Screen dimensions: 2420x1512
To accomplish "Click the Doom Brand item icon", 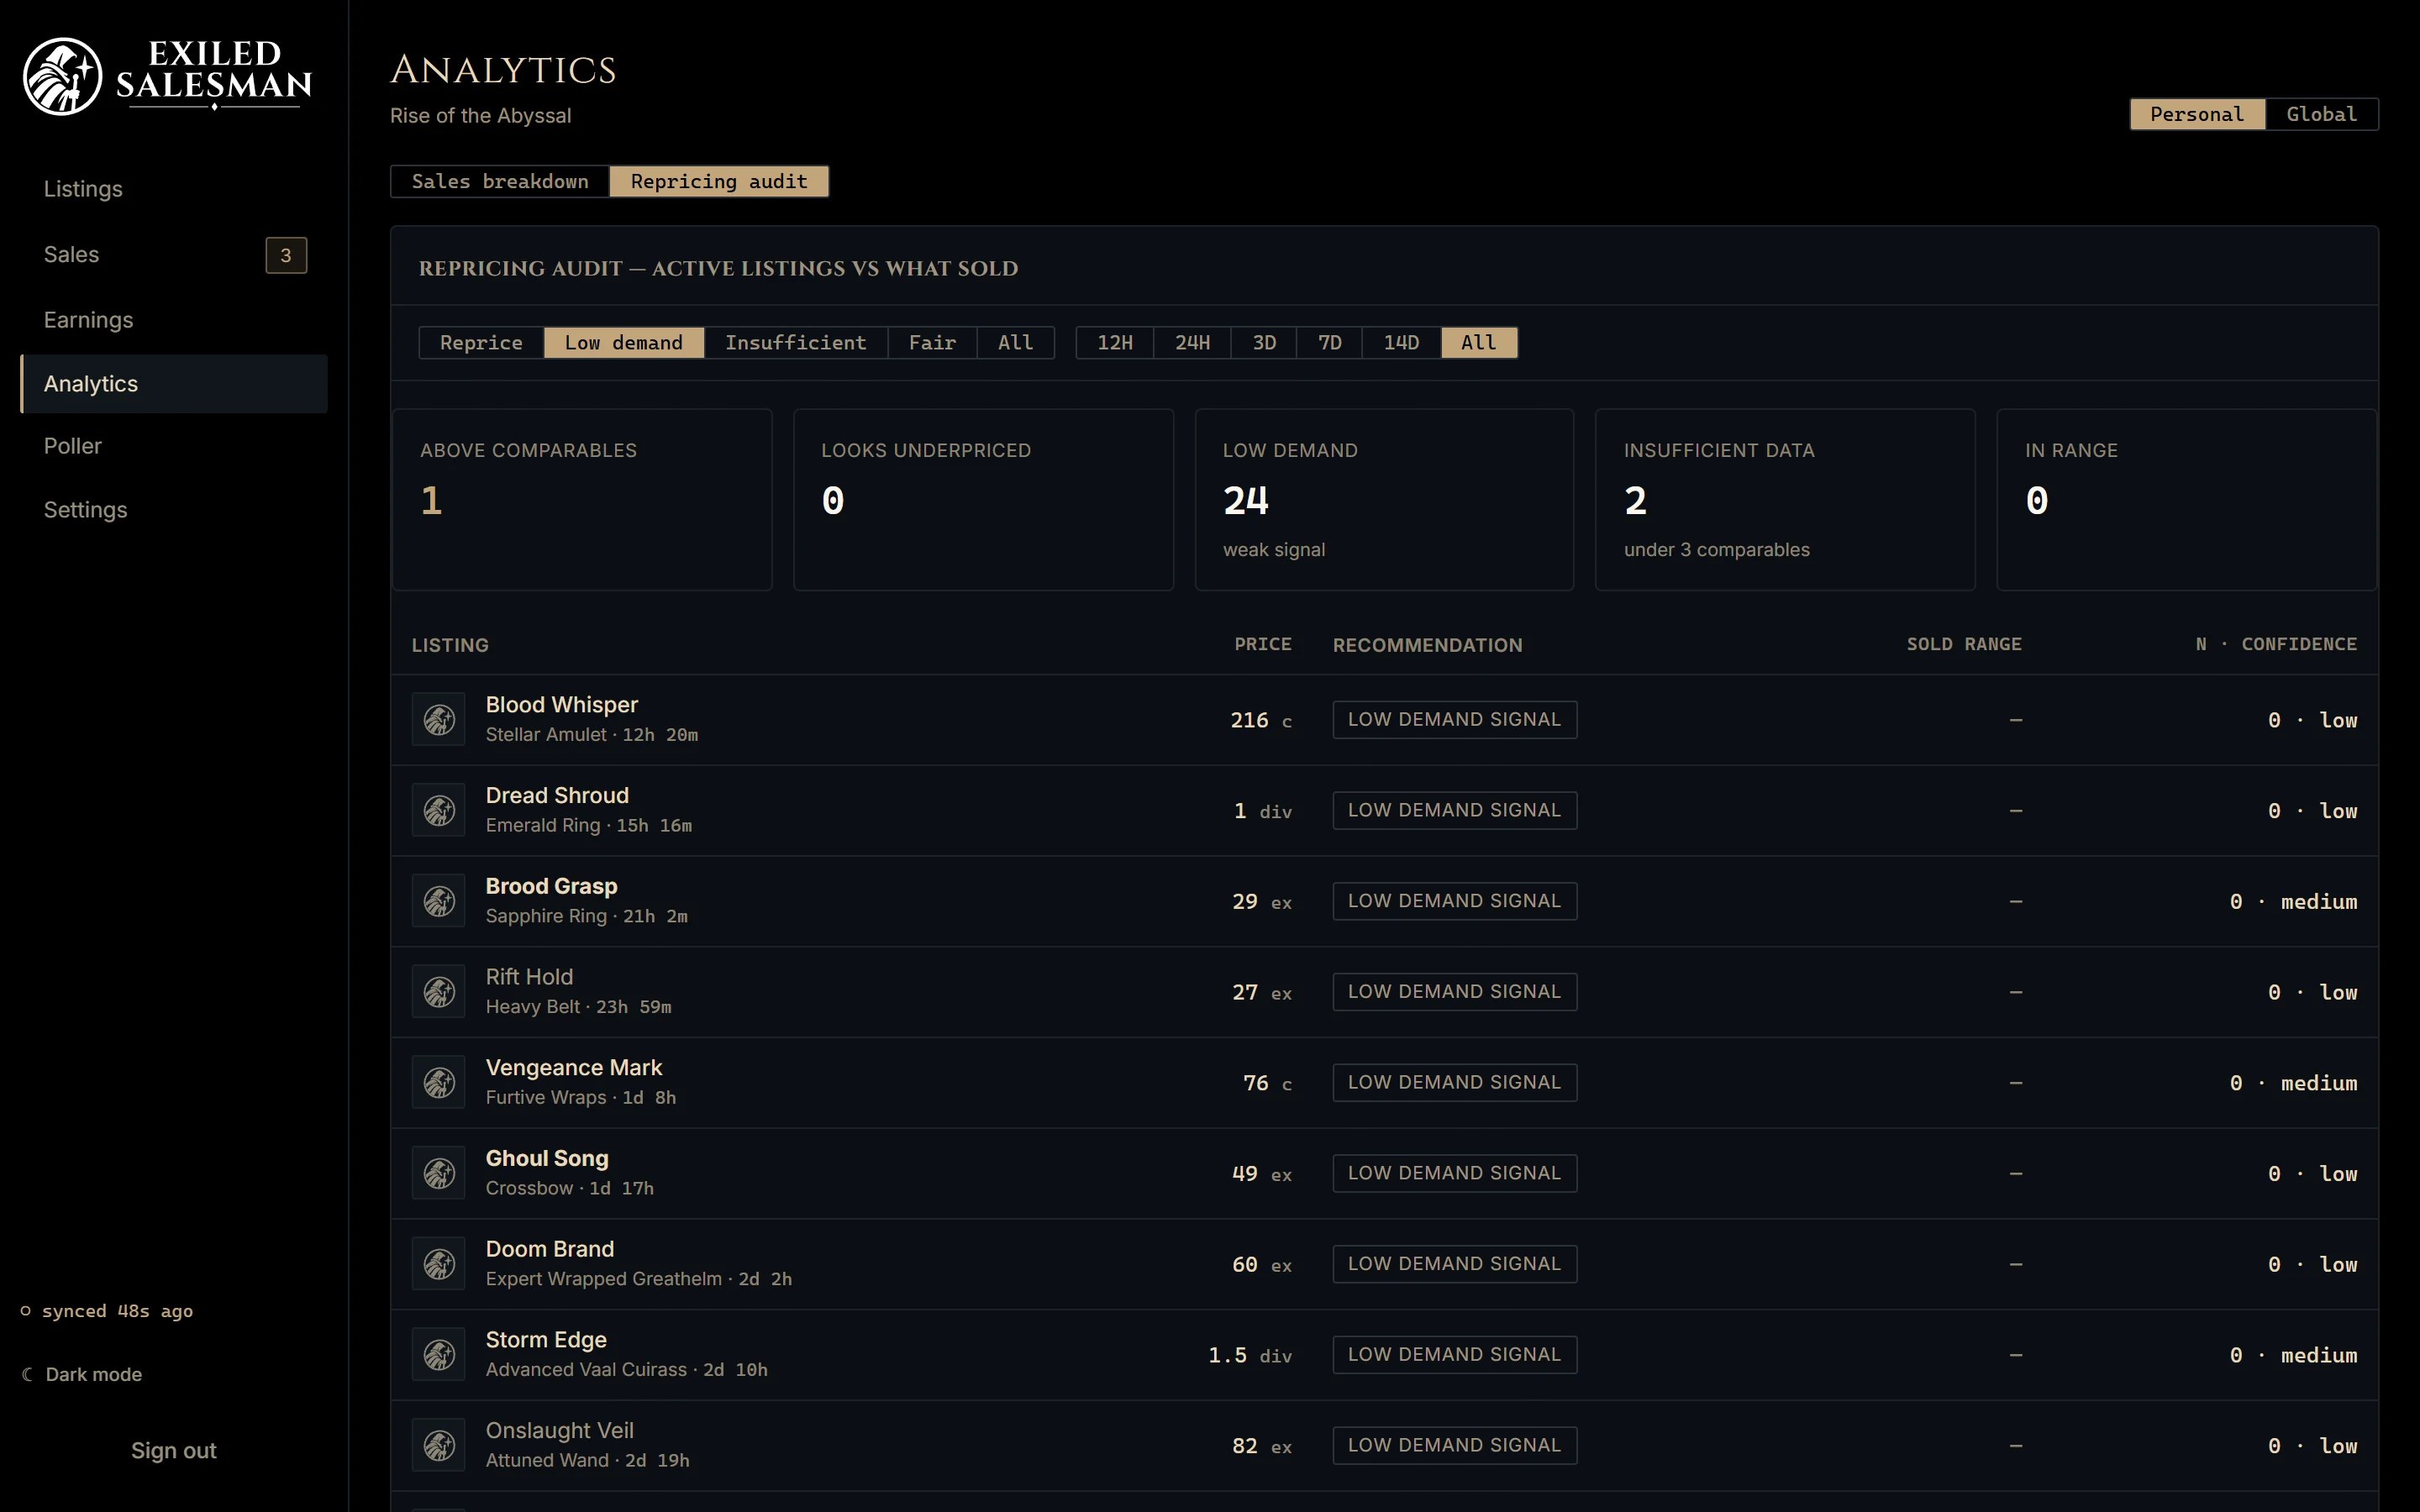I will [x=439, y=1264].
